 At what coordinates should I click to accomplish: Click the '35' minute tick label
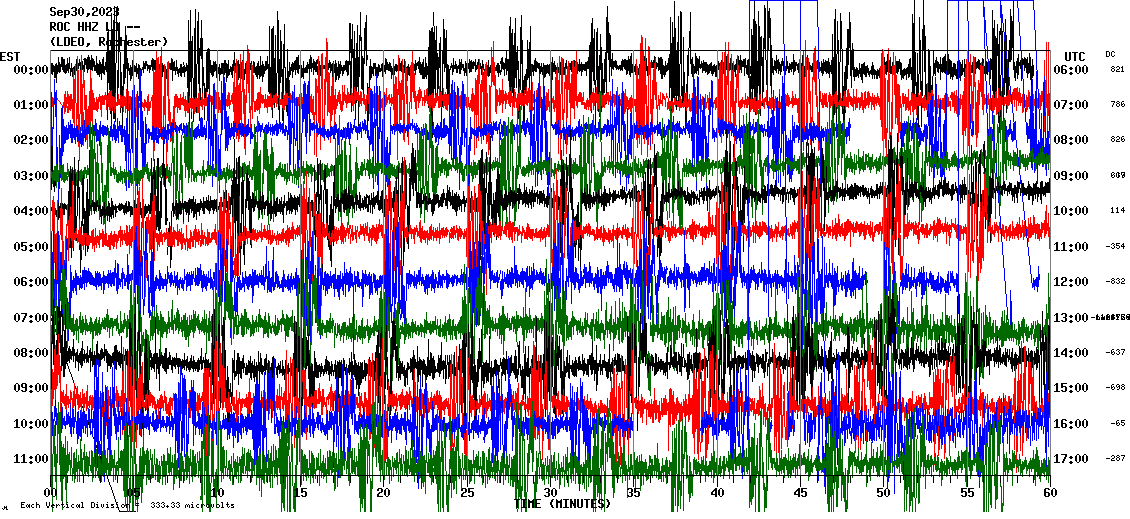tap(633, 493)
